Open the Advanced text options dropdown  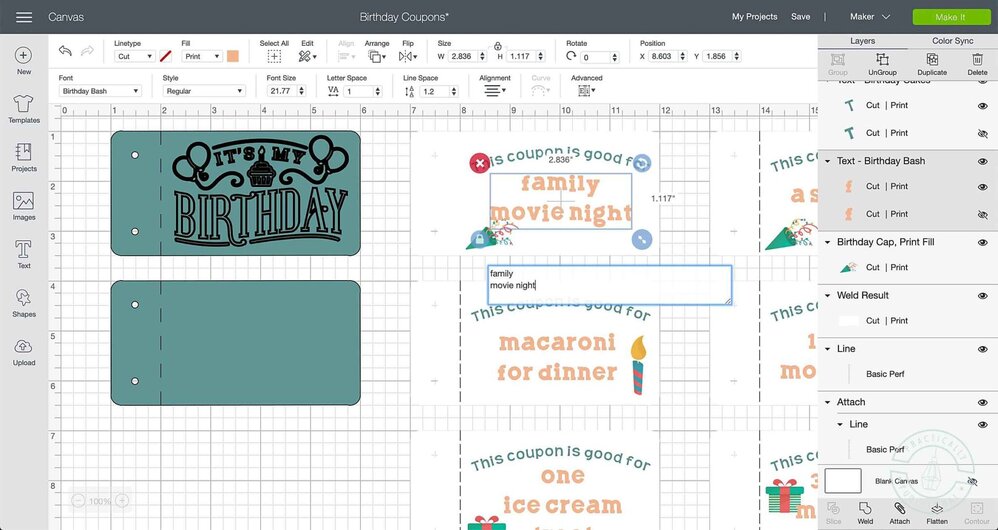point(586,91)
